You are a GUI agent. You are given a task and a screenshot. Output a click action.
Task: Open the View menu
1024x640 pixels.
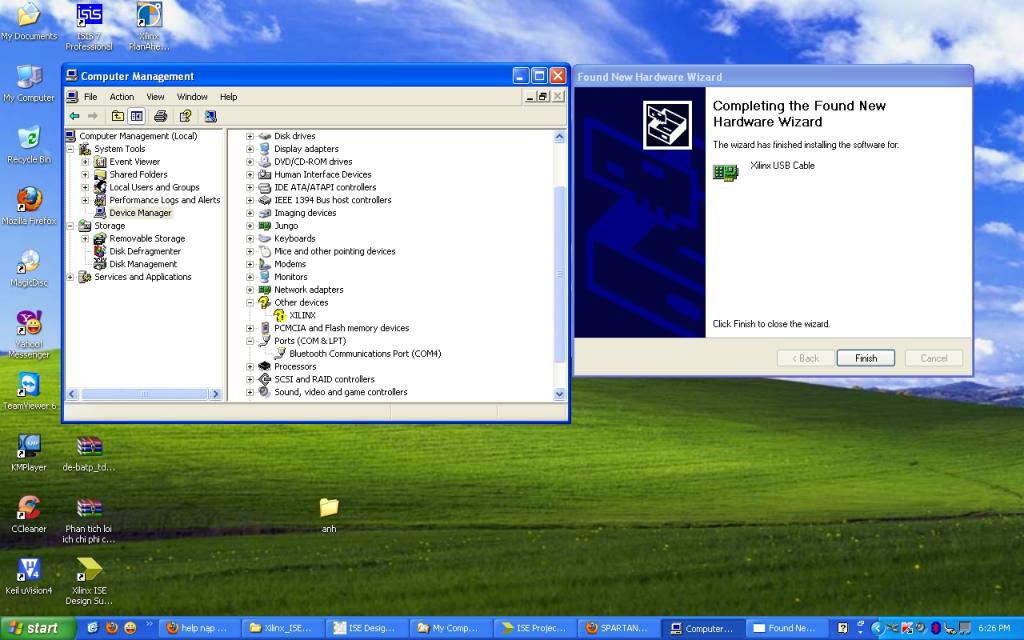(155, 97)
